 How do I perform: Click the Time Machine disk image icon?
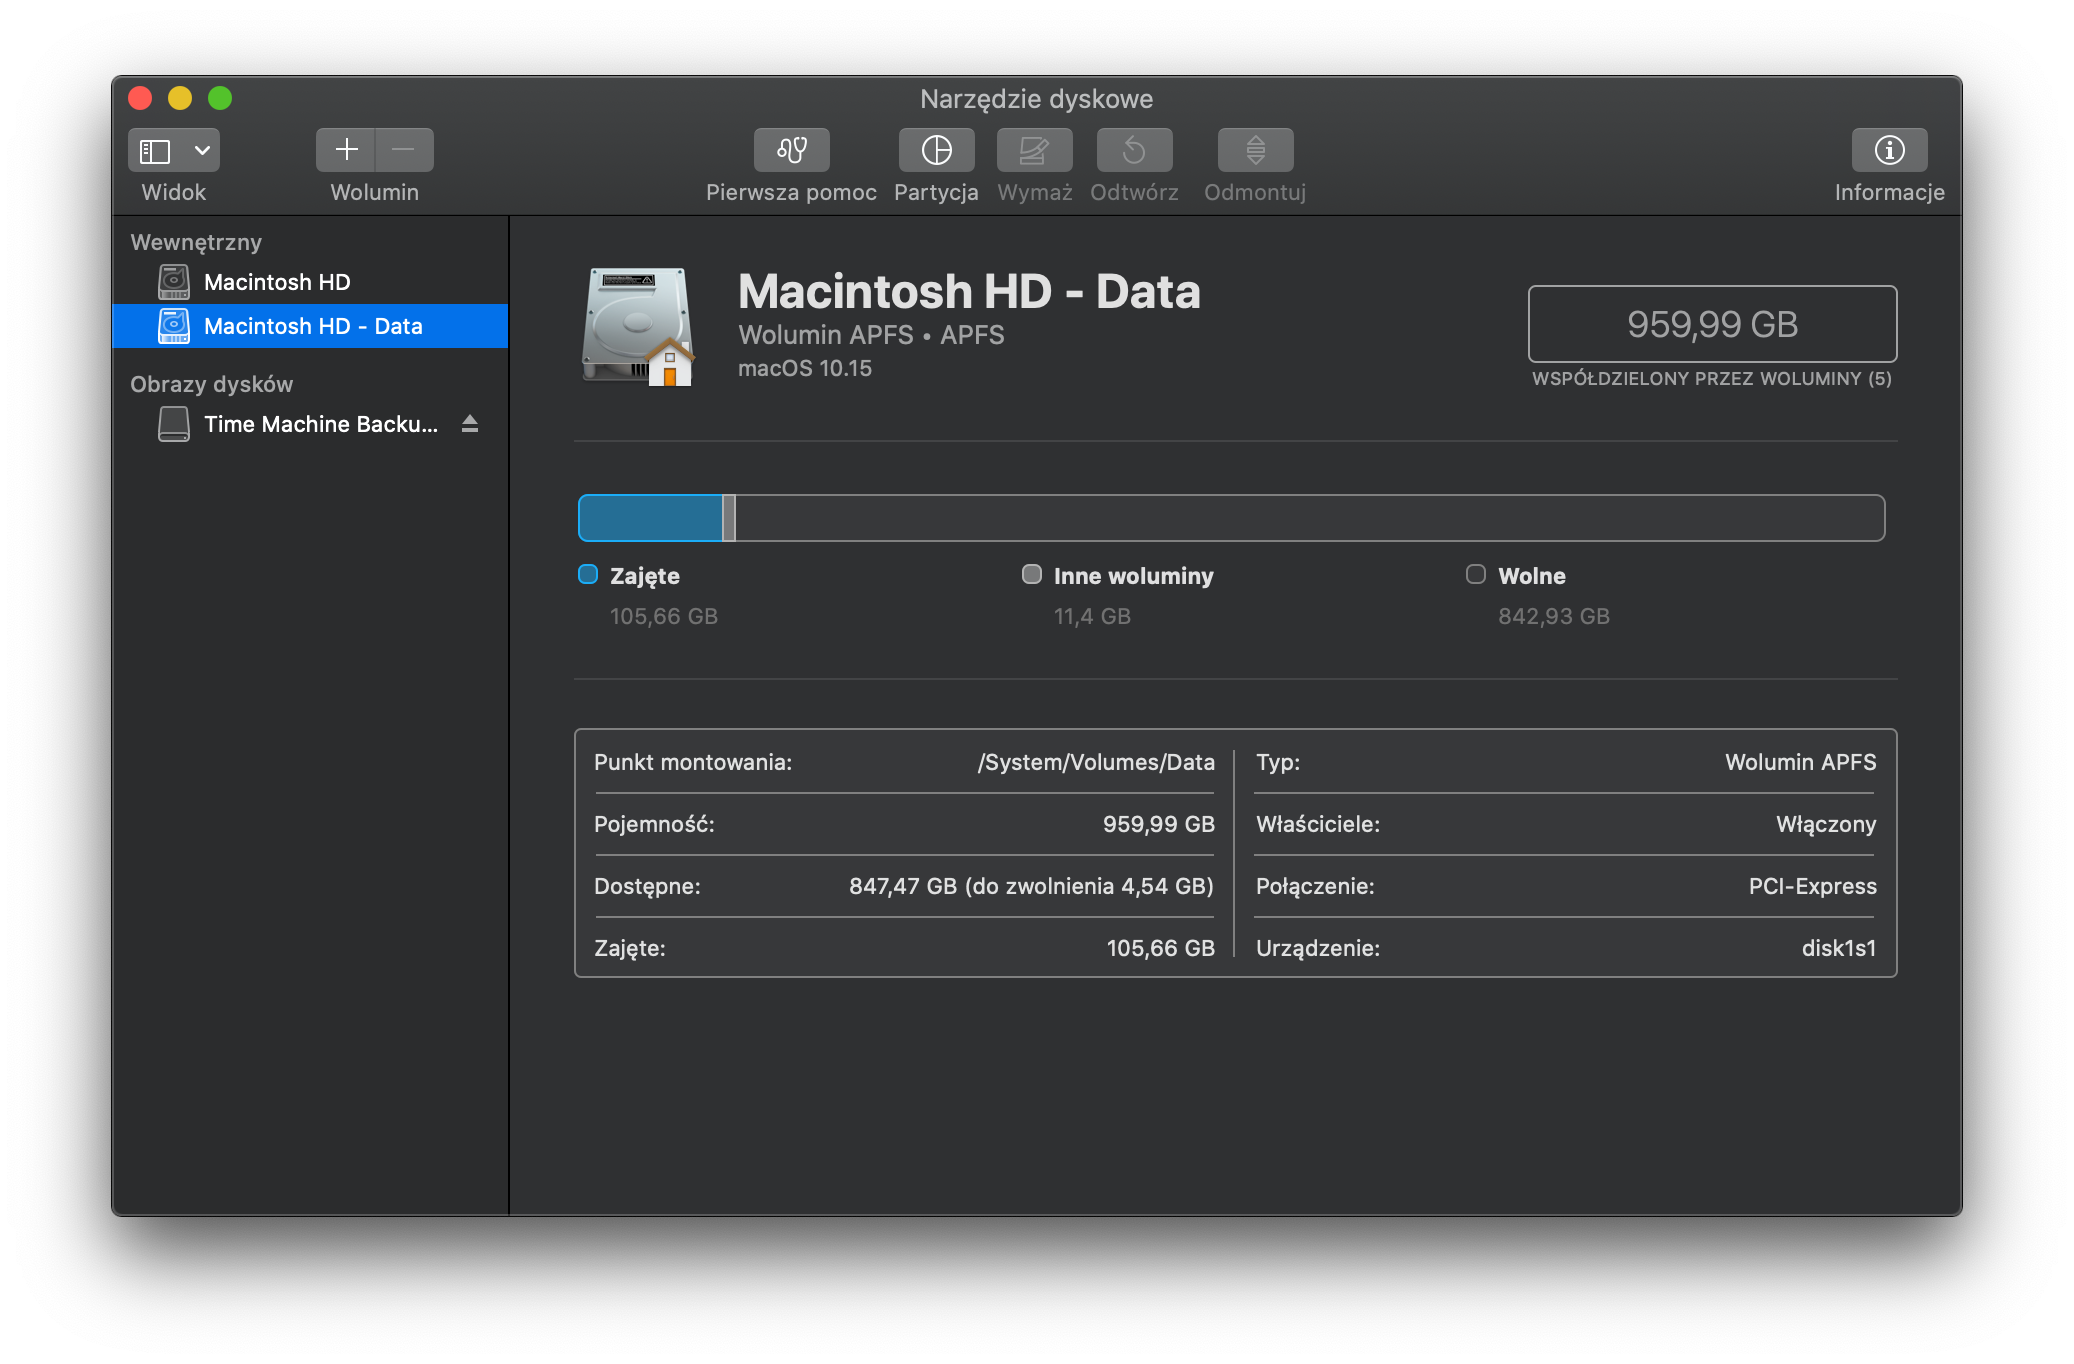[174, 424]
